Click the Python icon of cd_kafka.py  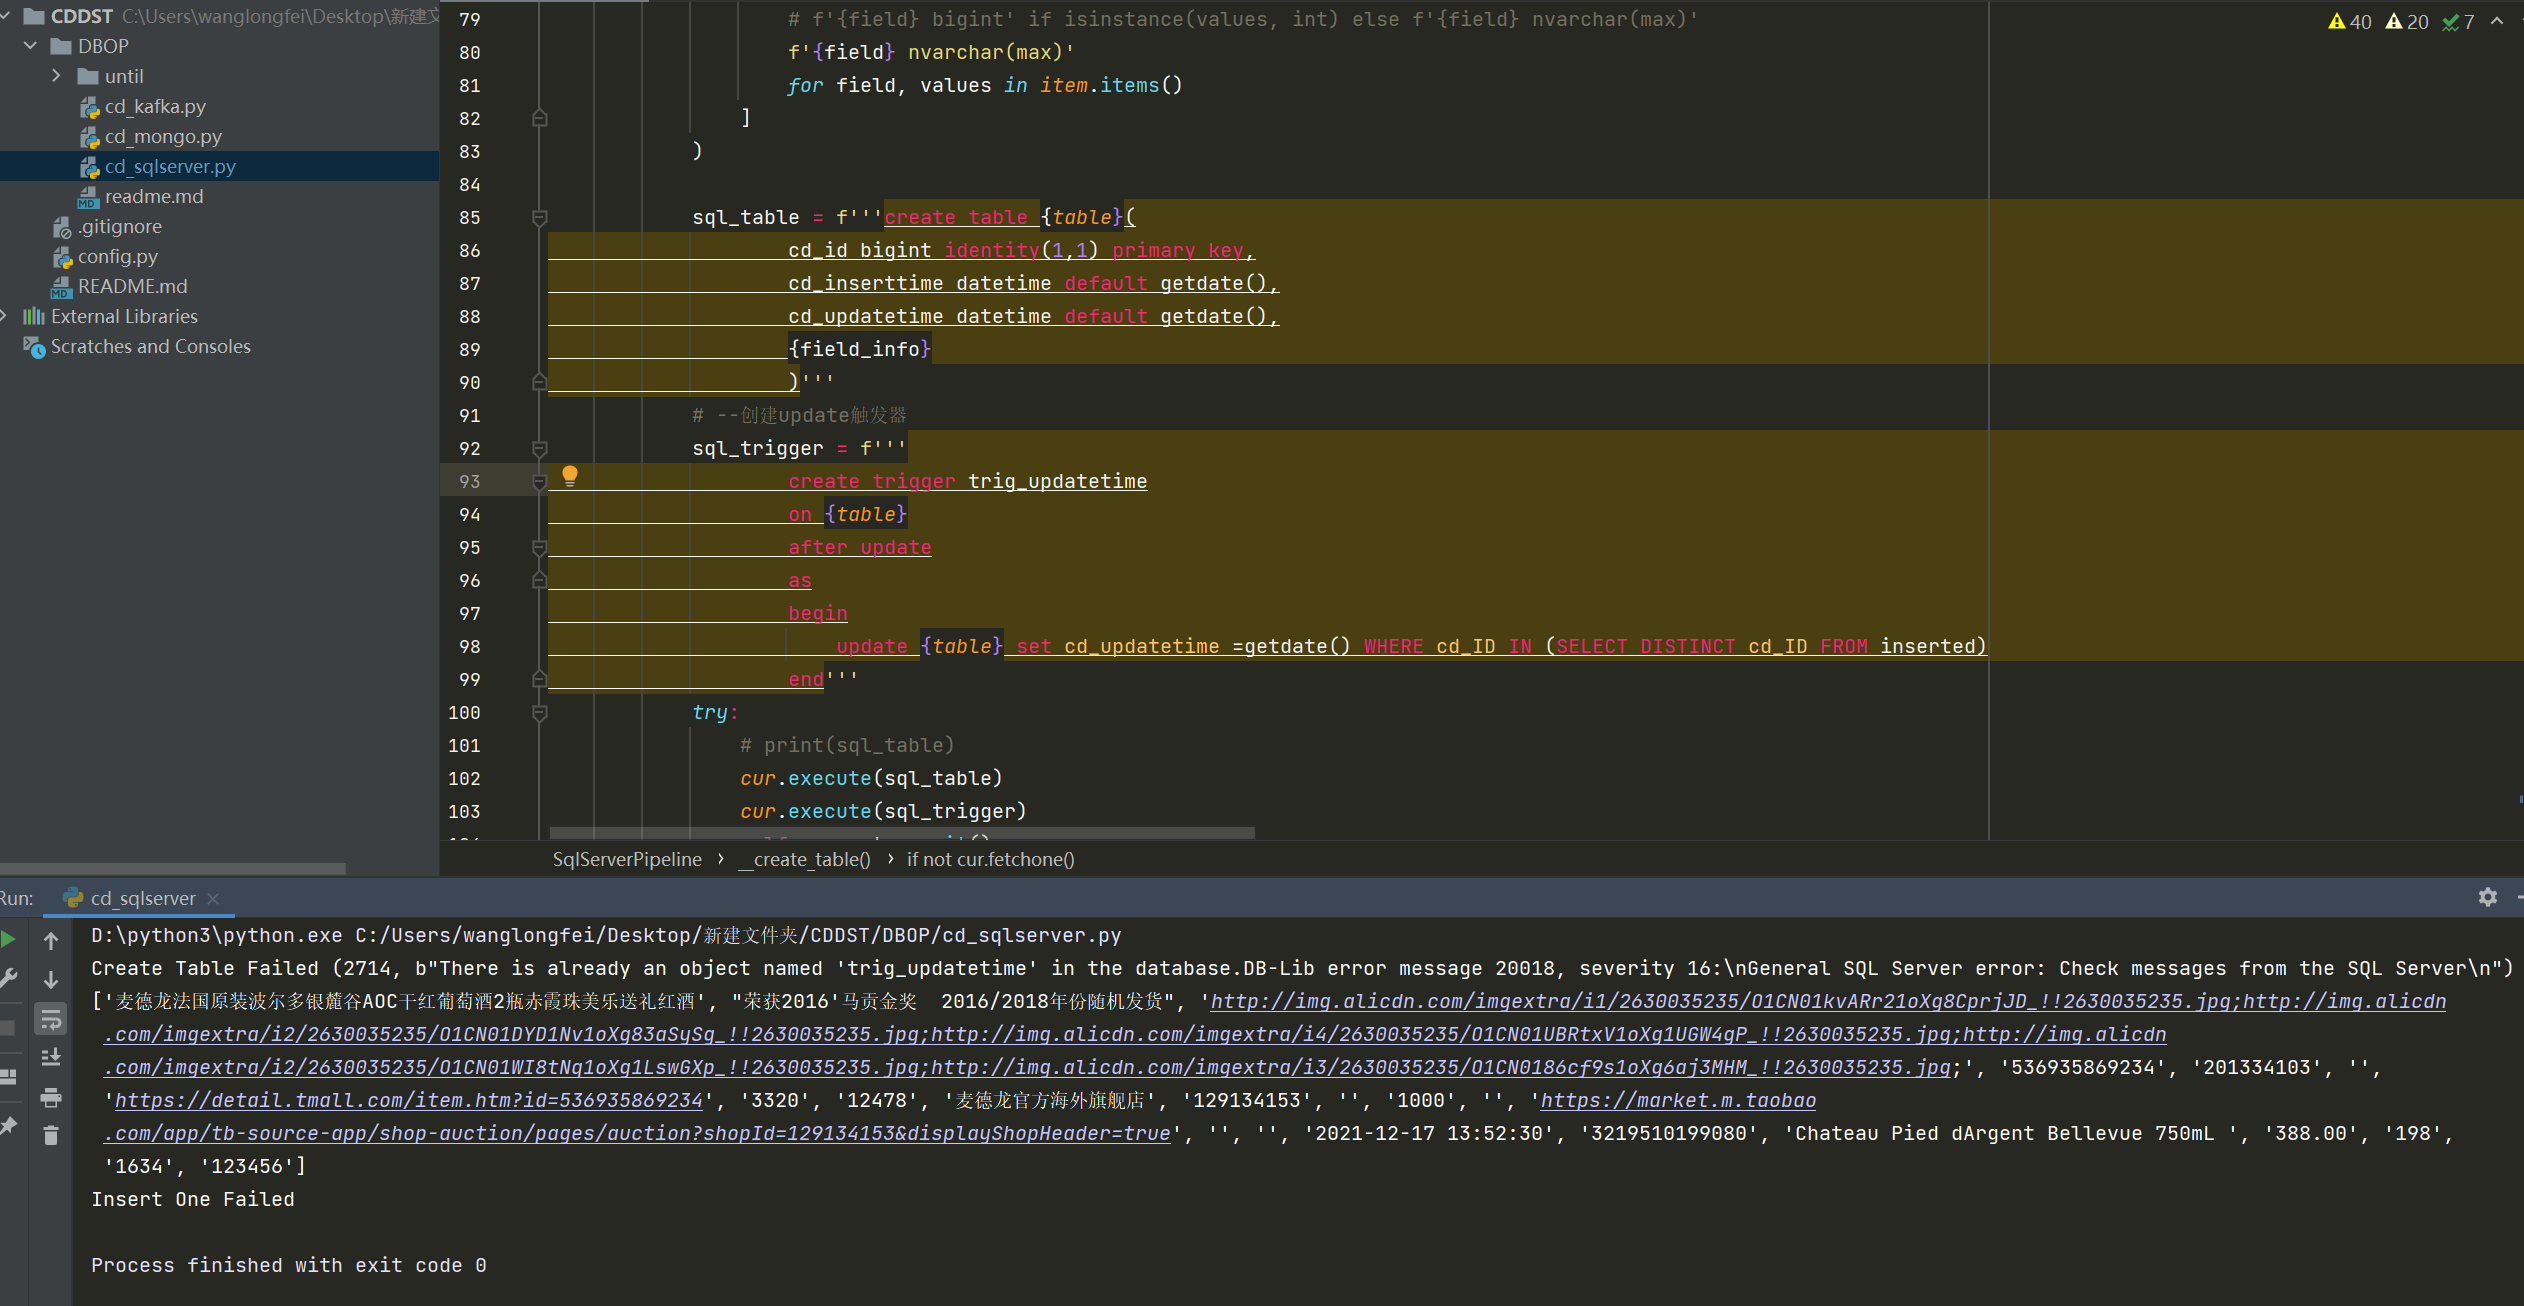(89, 107)
